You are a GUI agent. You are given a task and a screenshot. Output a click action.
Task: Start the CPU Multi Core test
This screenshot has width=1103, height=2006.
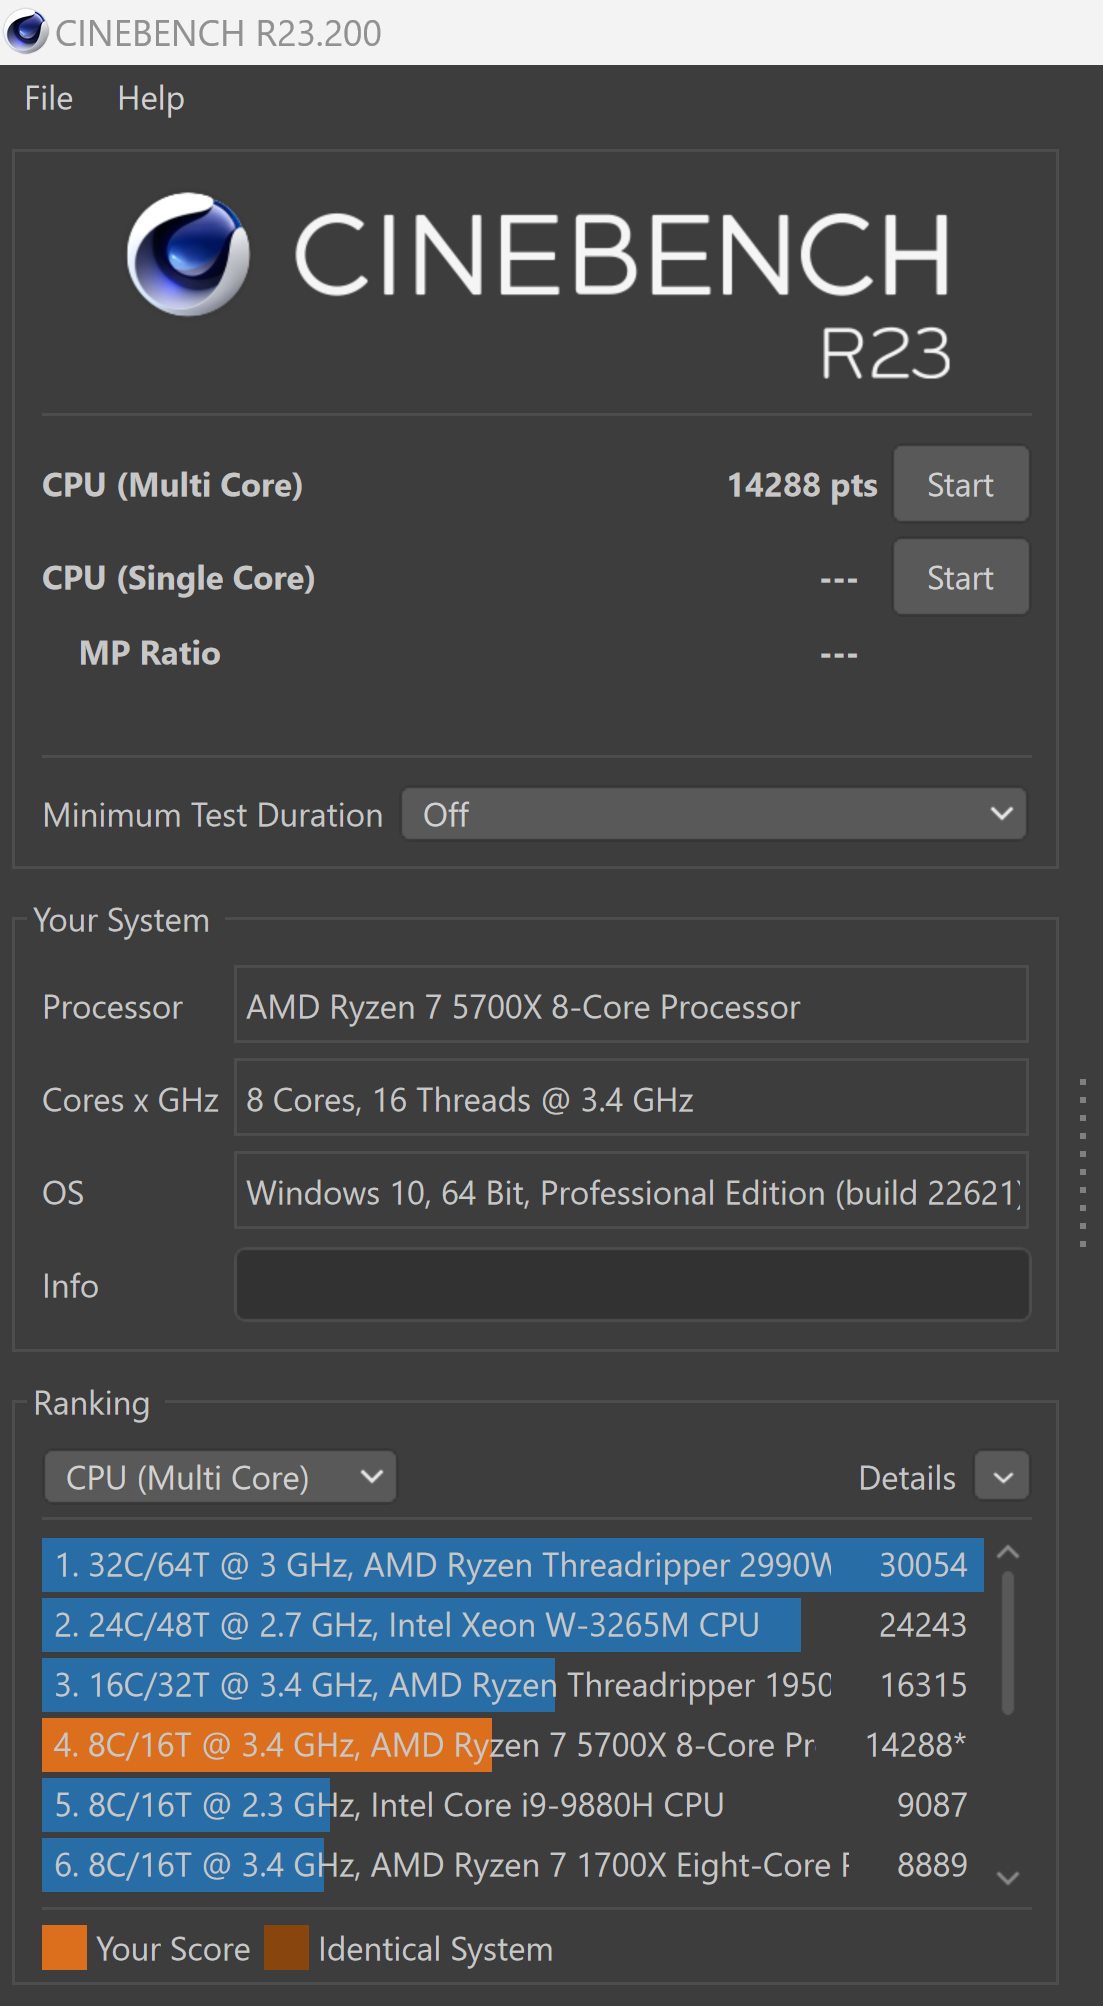point(960,484)
